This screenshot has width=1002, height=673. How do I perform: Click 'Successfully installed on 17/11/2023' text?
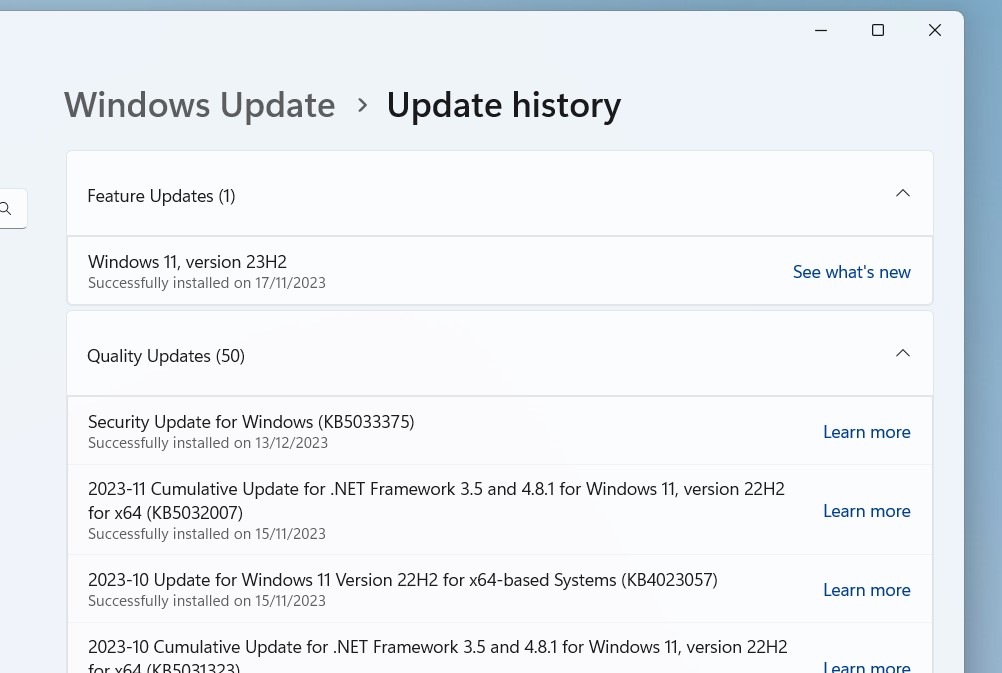[206, 282]
